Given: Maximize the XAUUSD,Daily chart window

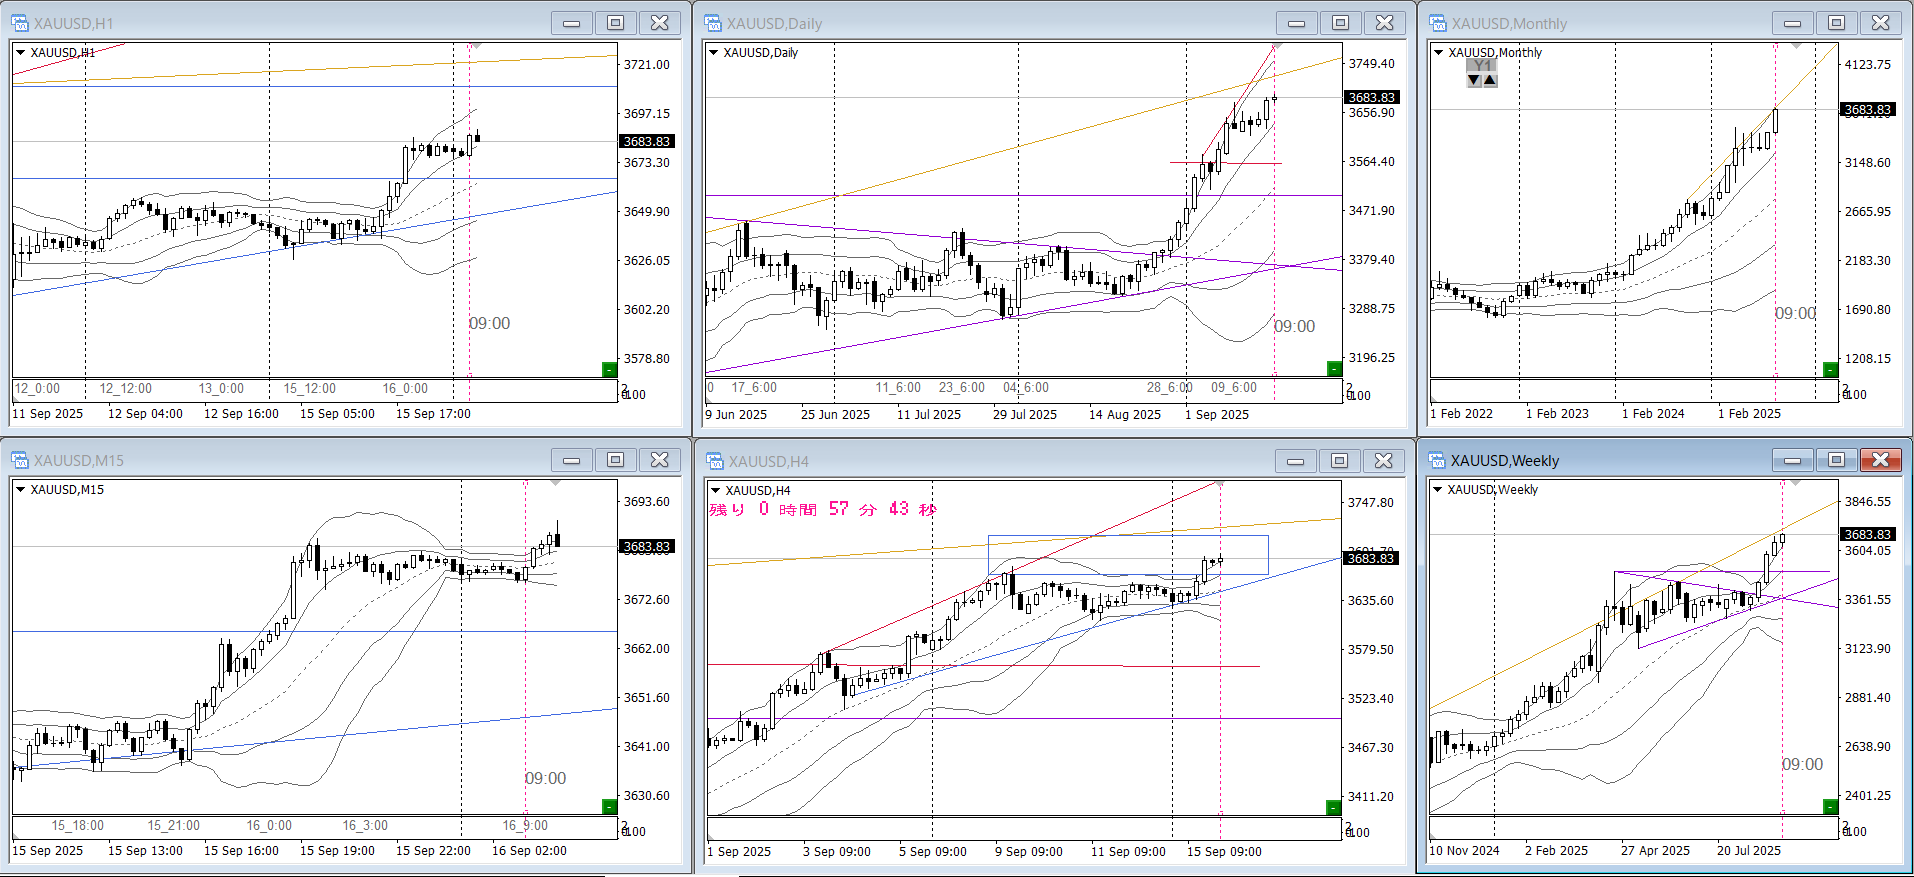Looking at the screenshot, I should [x=1340, y=23].
